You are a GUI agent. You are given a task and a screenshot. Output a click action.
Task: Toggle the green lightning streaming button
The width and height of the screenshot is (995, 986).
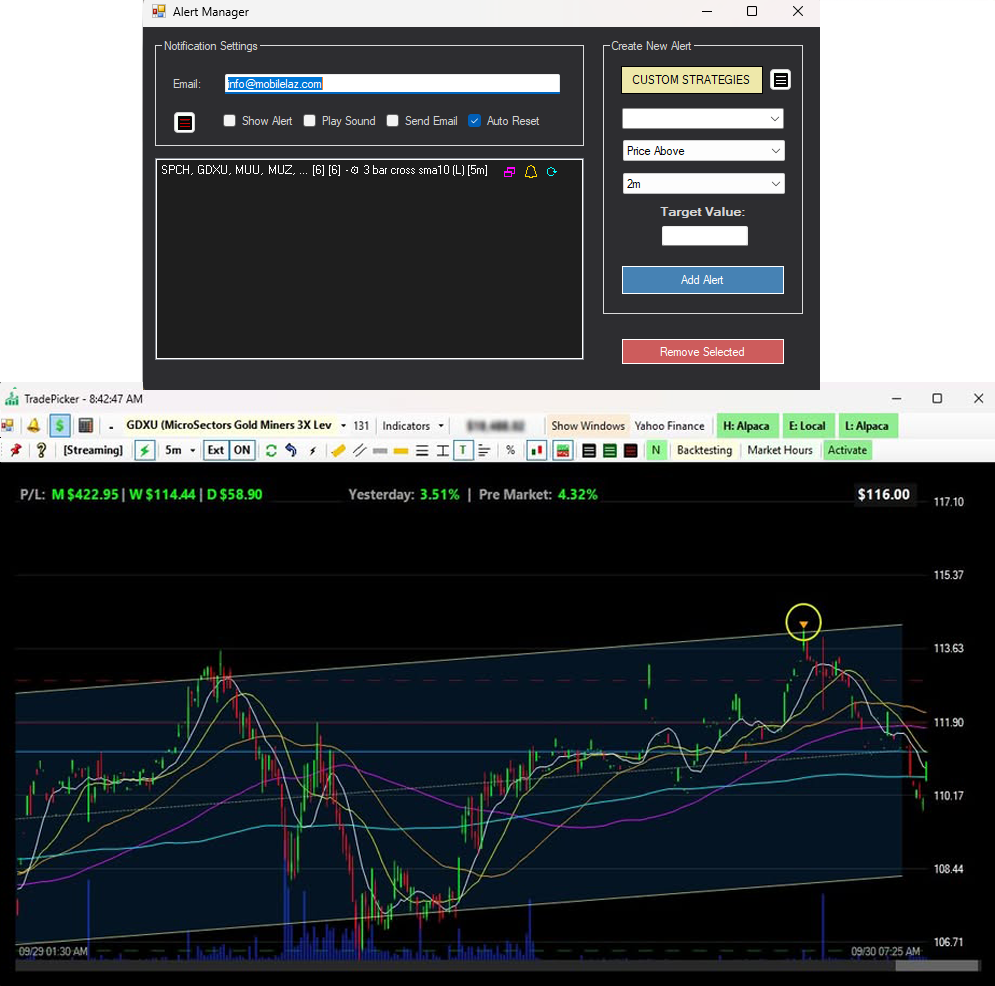pos(145,450)
